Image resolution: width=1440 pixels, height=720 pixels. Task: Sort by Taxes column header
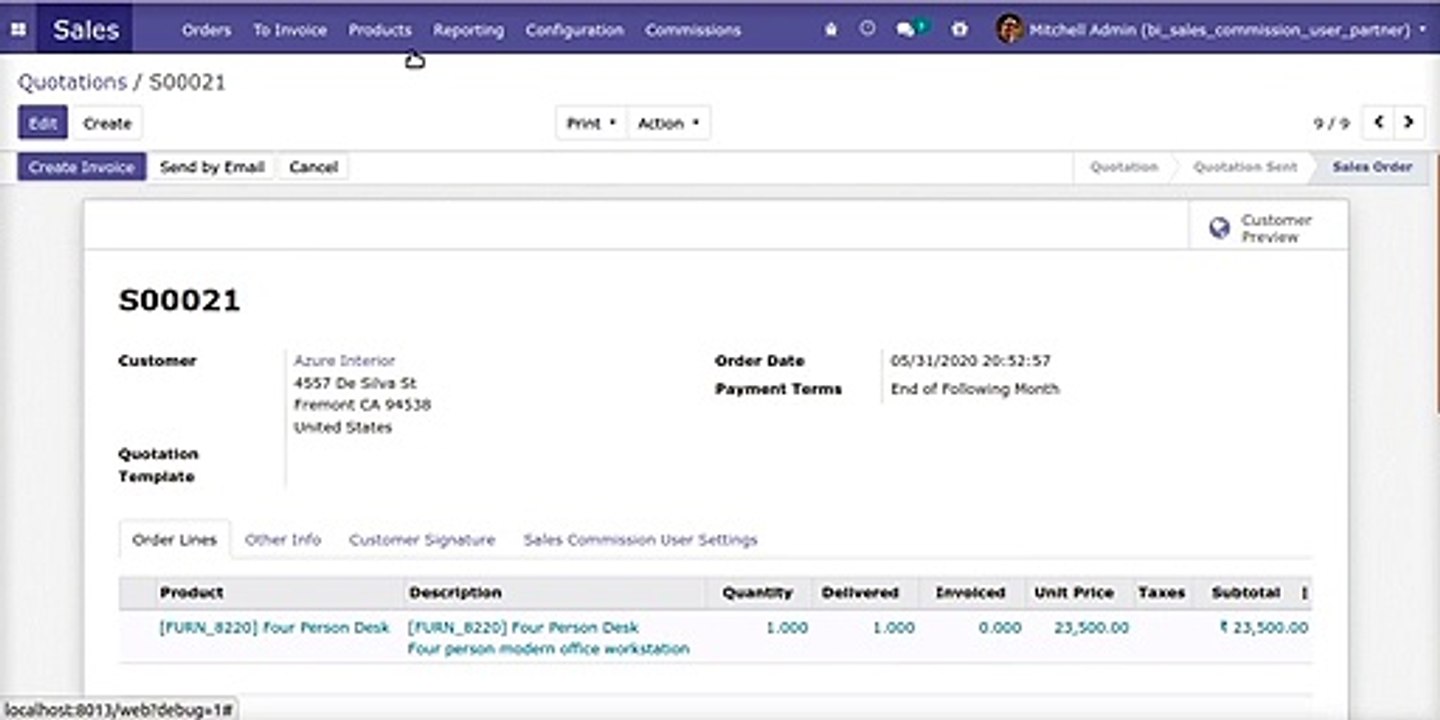tap(1161, 592)
